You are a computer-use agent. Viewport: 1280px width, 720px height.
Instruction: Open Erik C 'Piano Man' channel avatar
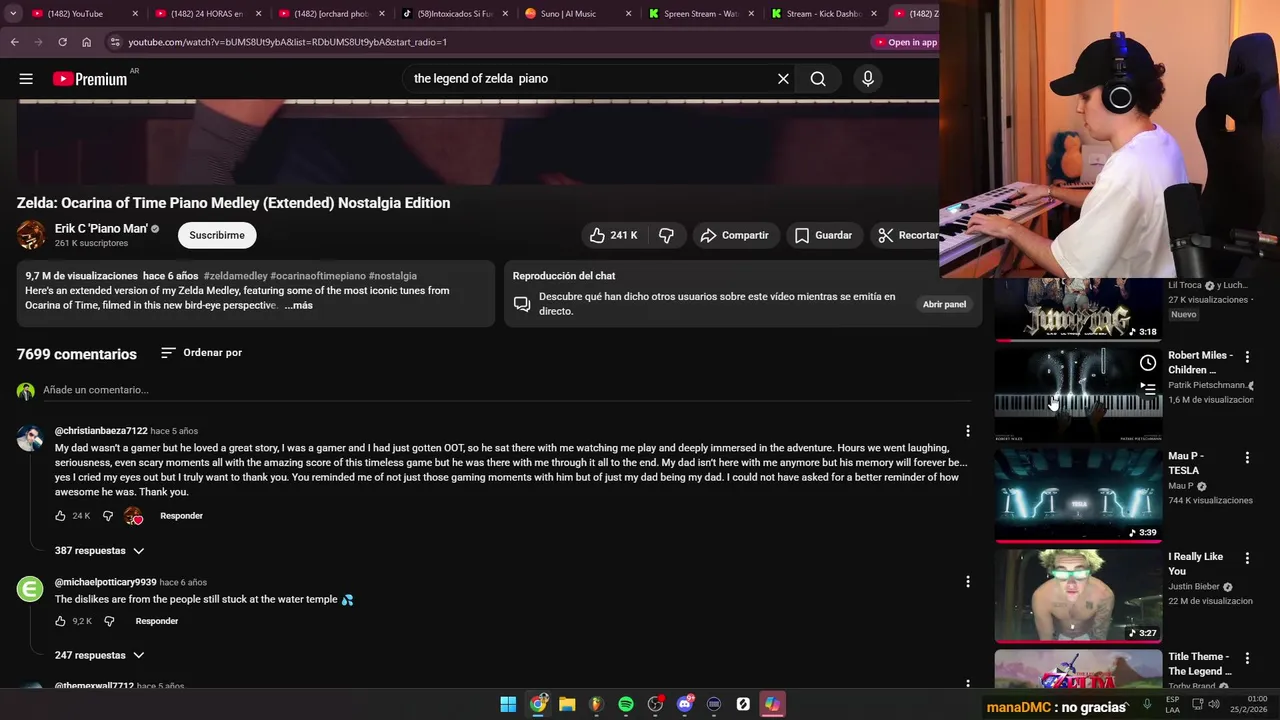[31, 235]
